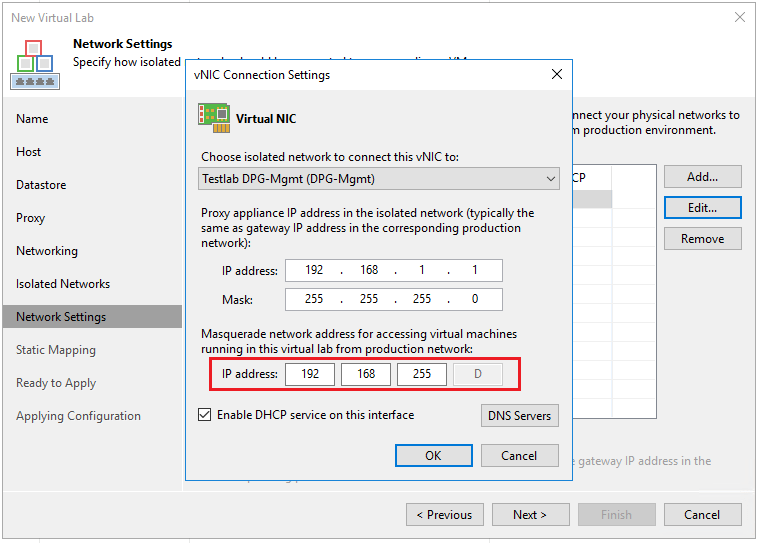Open the Datastore wizard step
The image size is (760, 543).
pos(41,185)
